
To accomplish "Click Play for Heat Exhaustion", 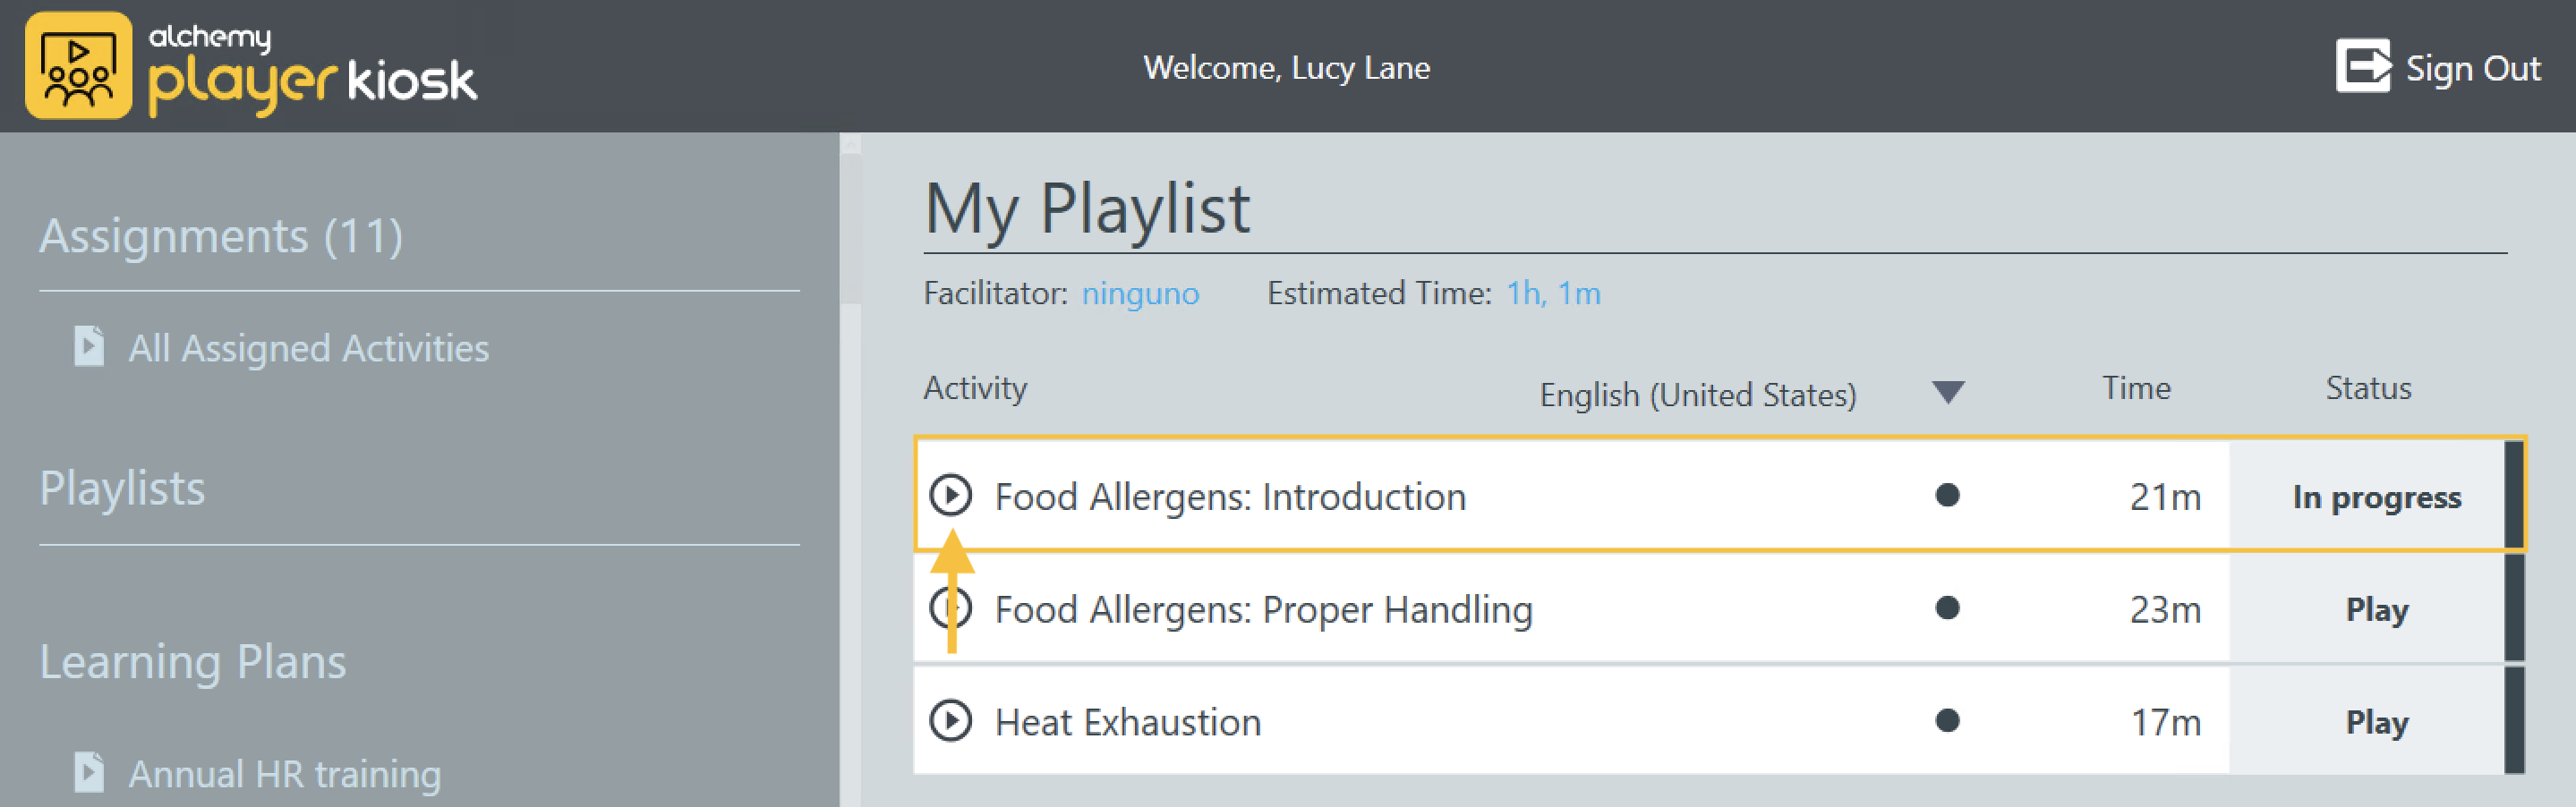I will 2376,722.
